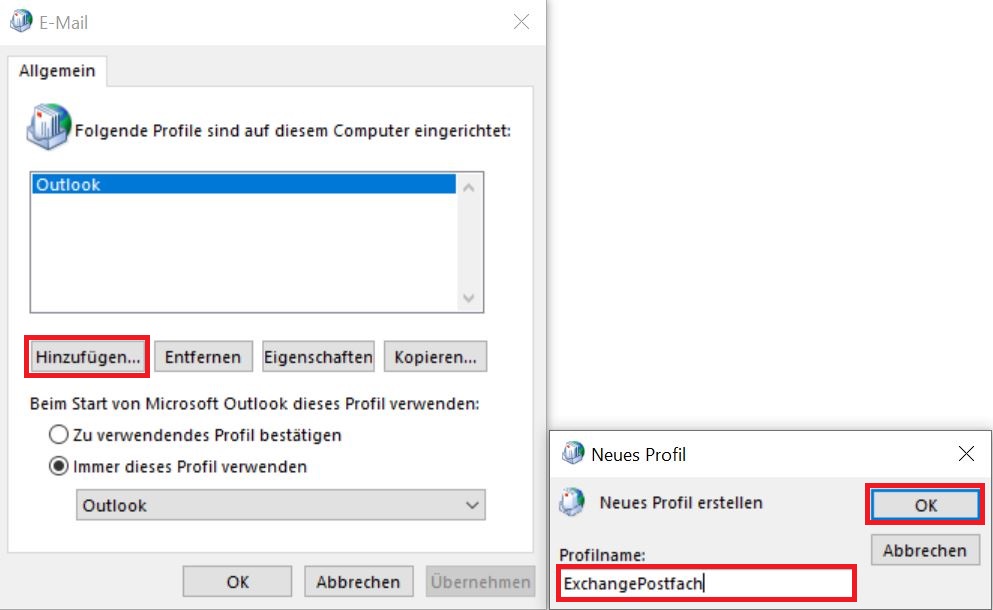This screenshot has width=993, height=610.
Task: Select 'Immer dieses Profil verwenden' radio option
Action: [59, 467]
